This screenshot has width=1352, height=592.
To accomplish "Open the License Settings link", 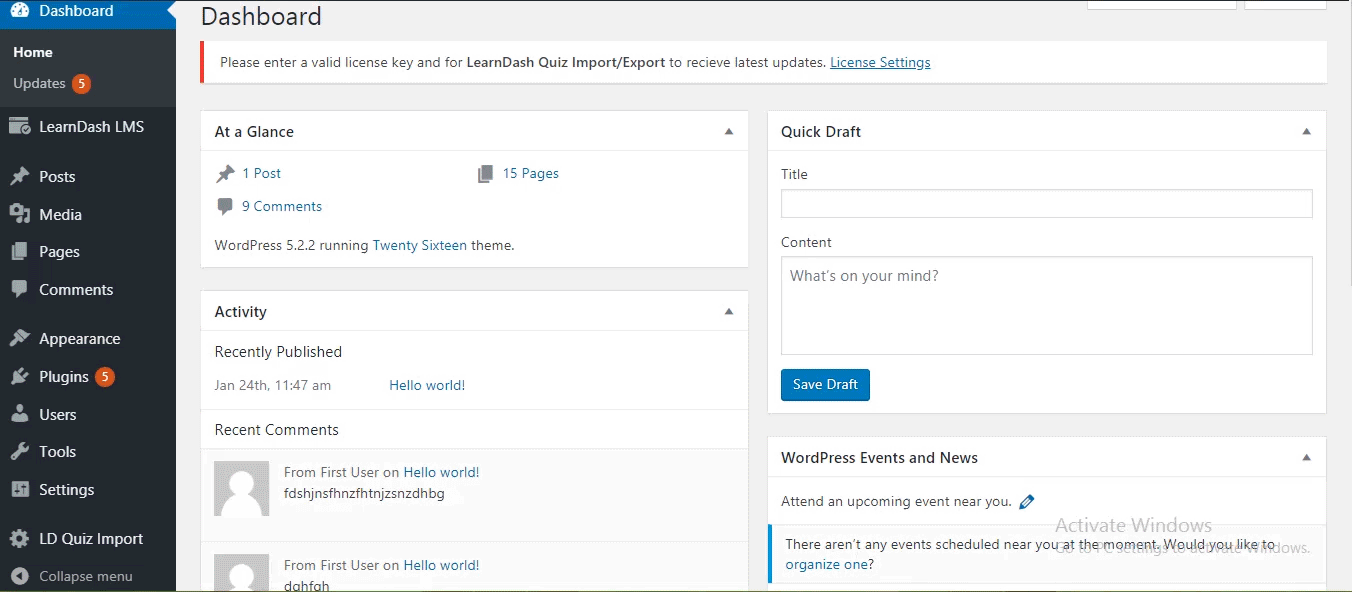I will (x=880, y=62).
